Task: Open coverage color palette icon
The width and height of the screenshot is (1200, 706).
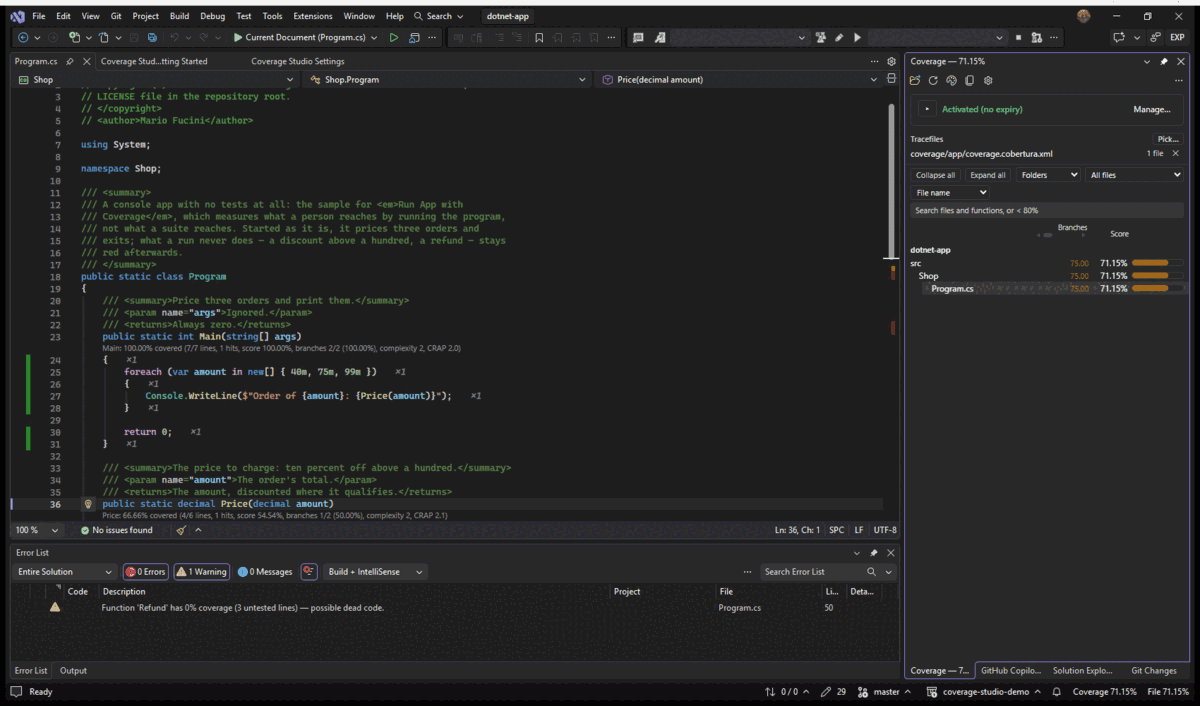Action: pos(951,80)
